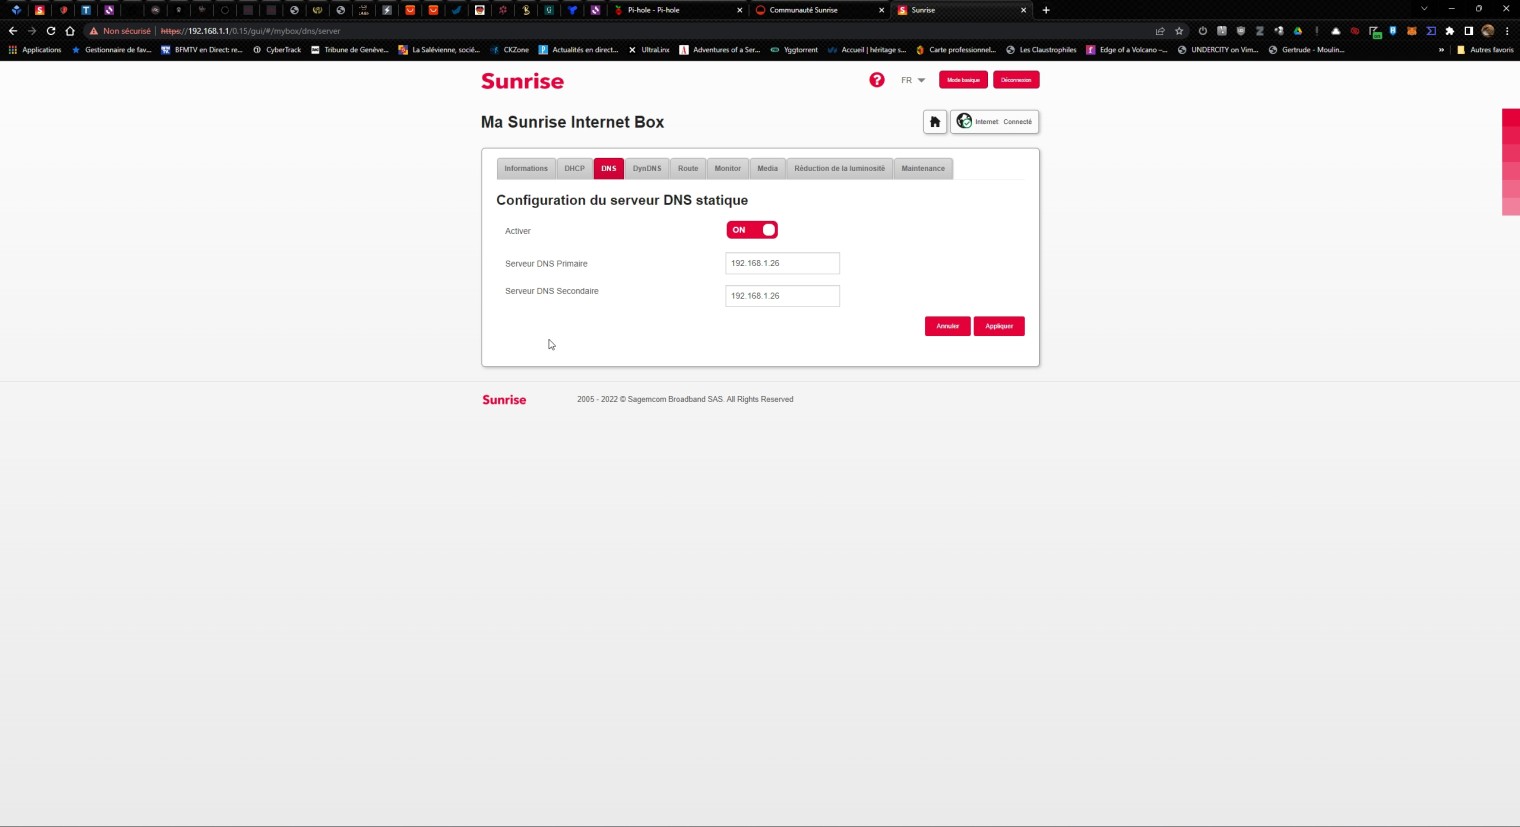This screenshot has height=827, width=1520.
Task: Open the Autres favoris bookmarks folder
Action: [1485, 50]
